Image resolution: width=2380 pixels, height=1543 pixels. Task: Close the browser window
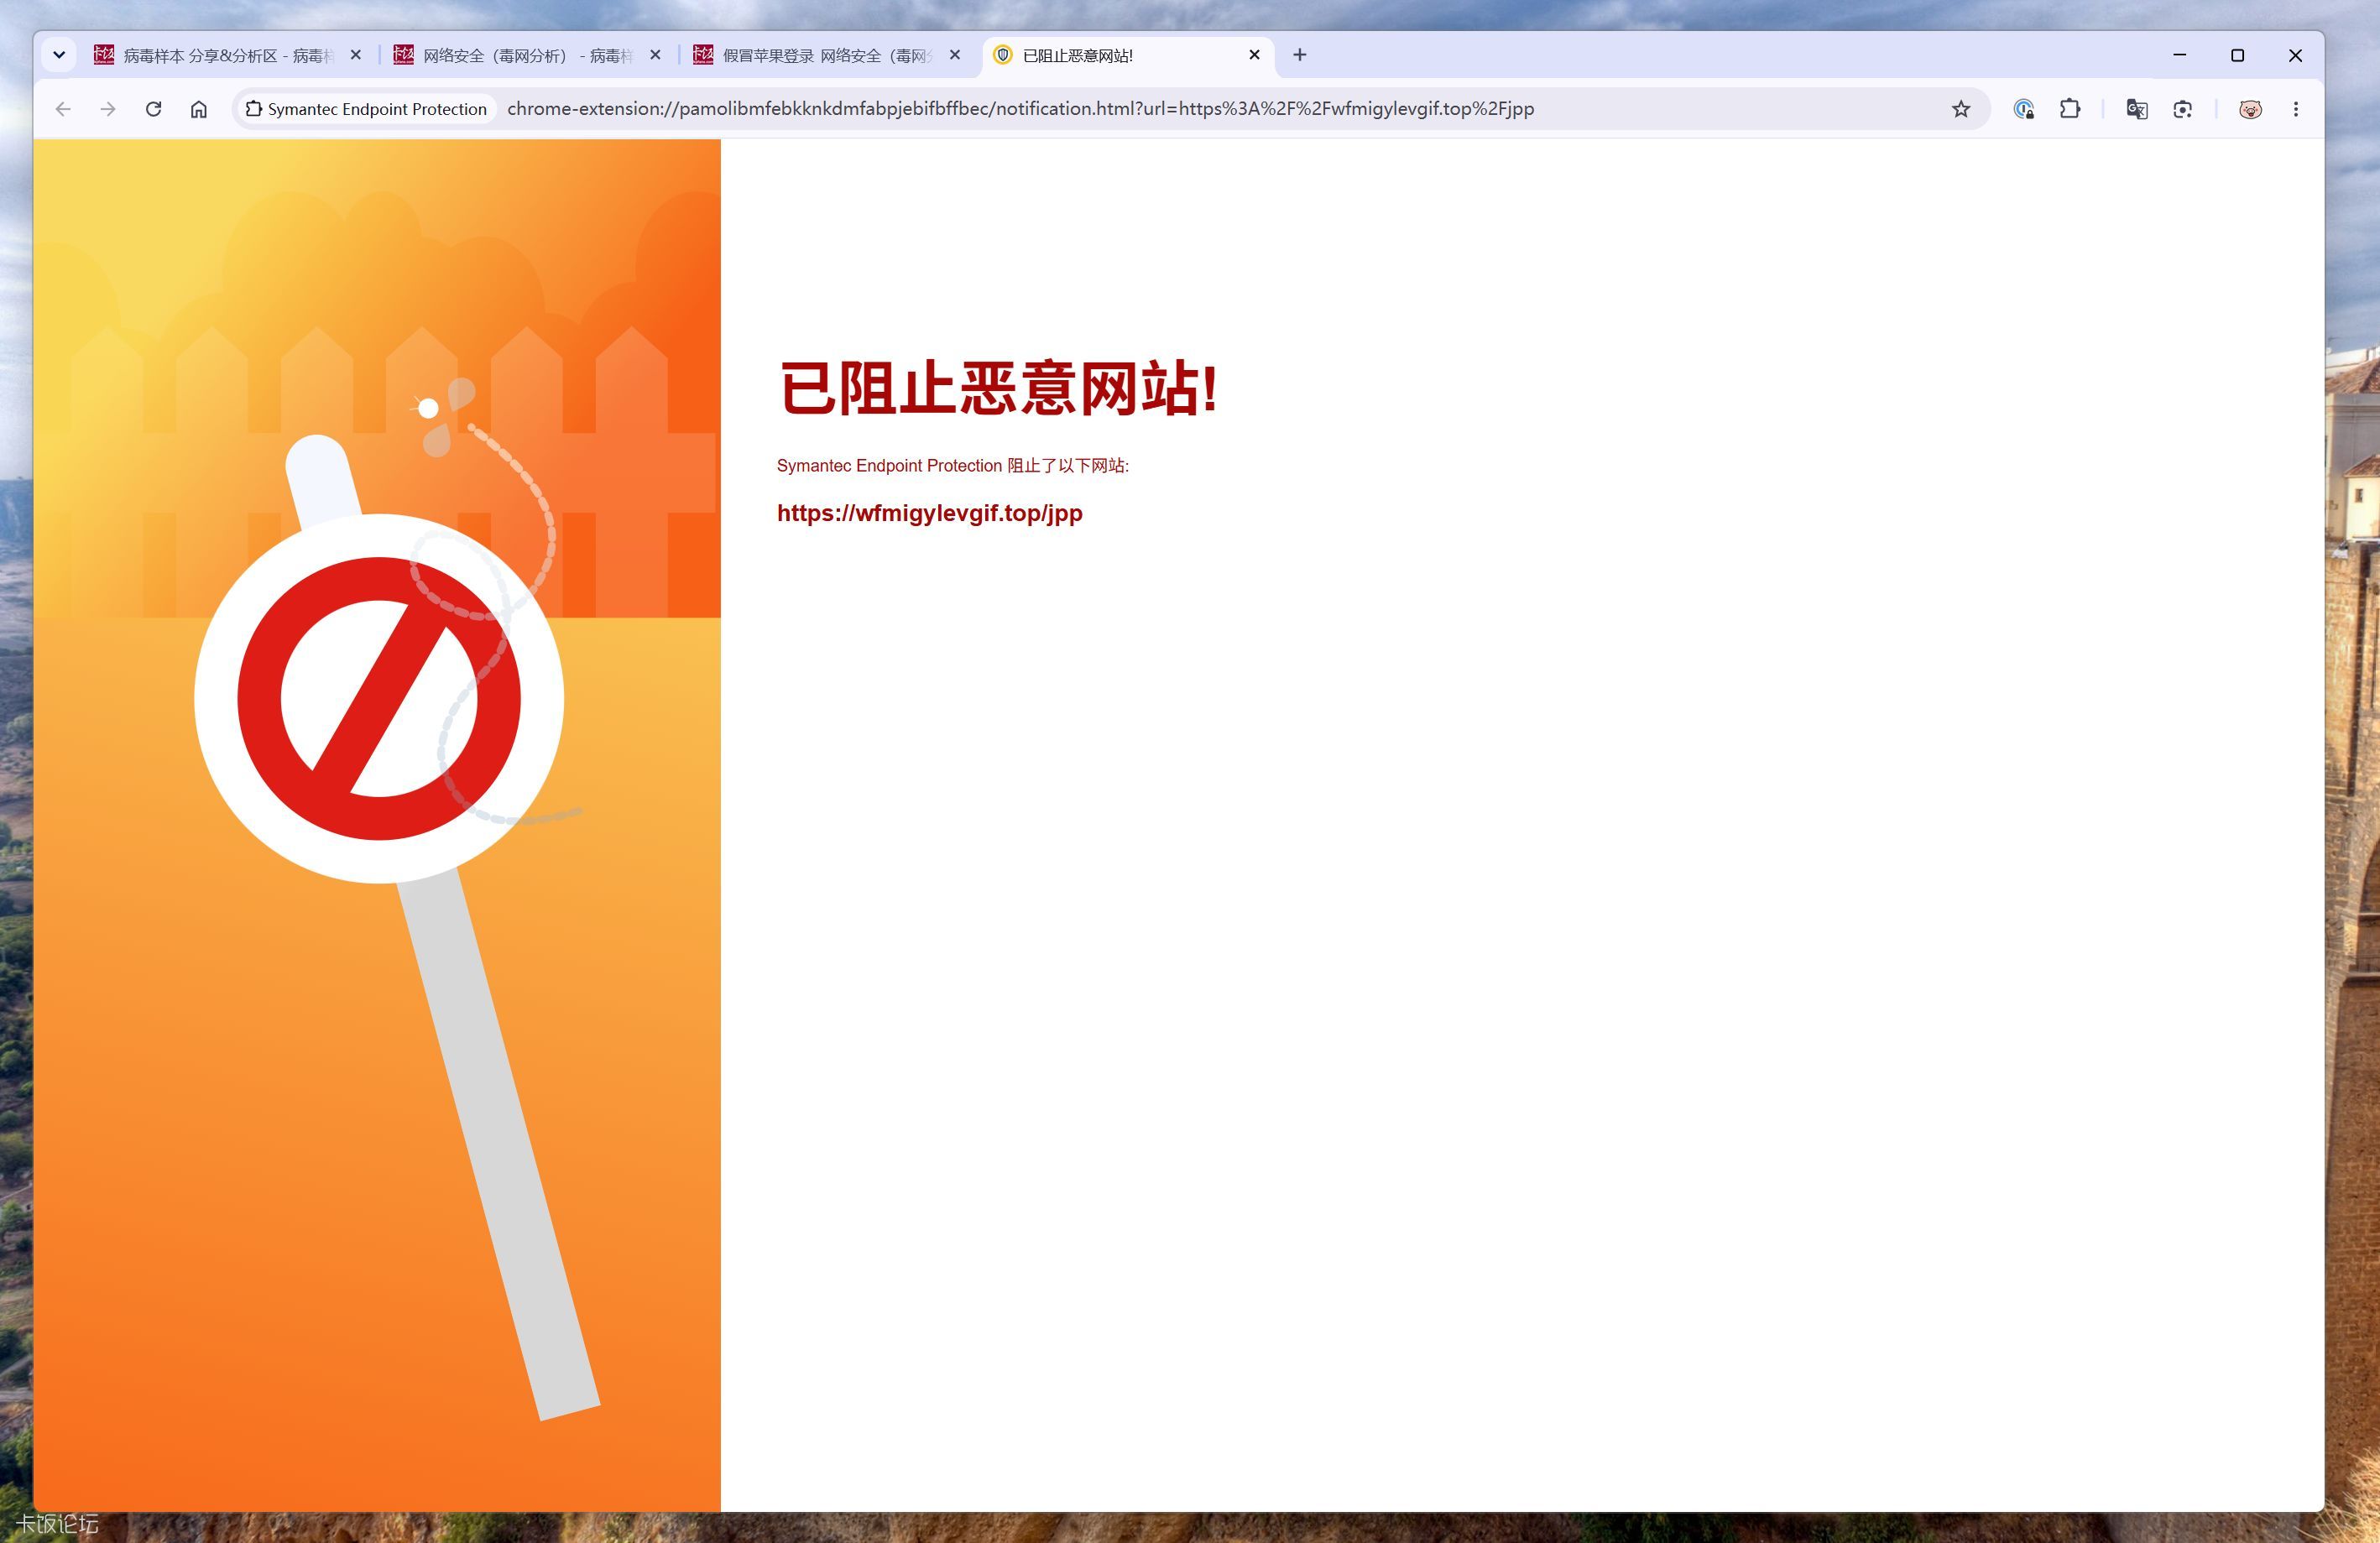pos(2296,55)
